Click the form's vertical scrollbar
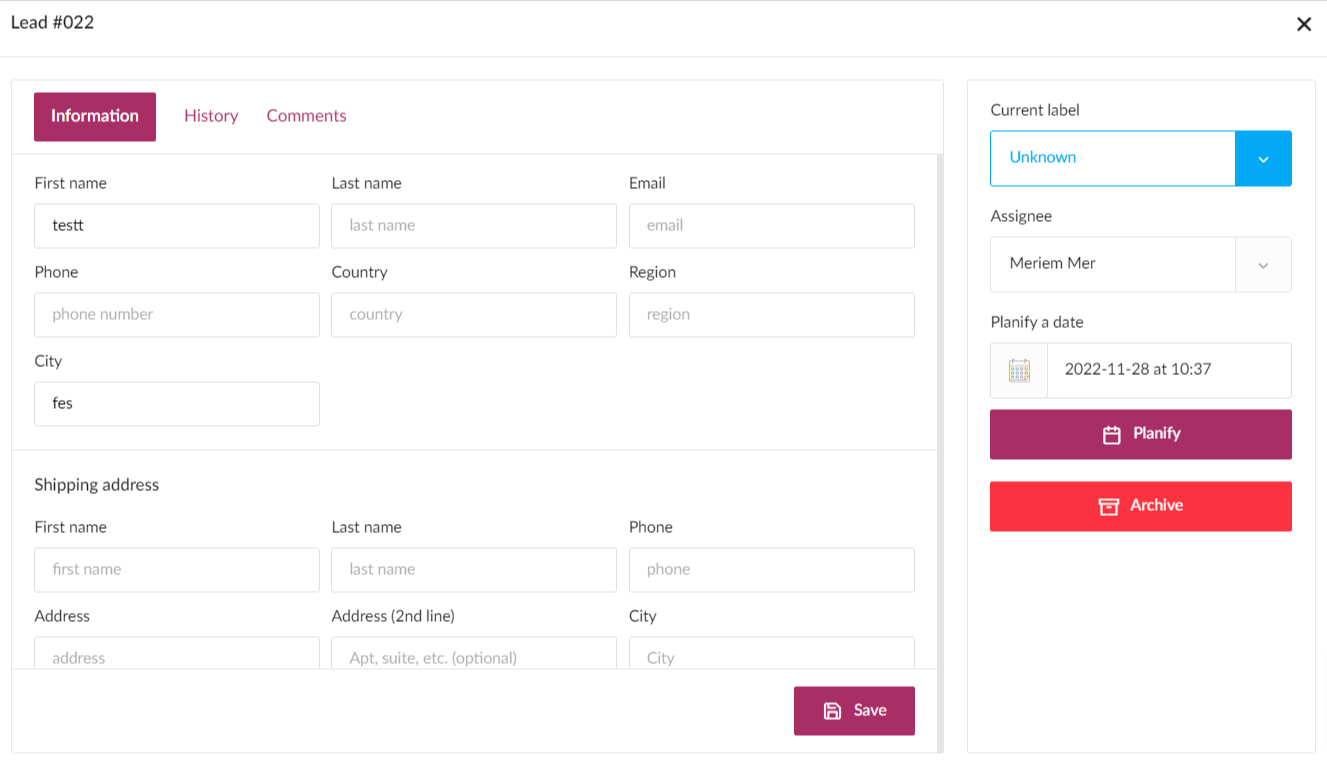 tap(939, 400)
